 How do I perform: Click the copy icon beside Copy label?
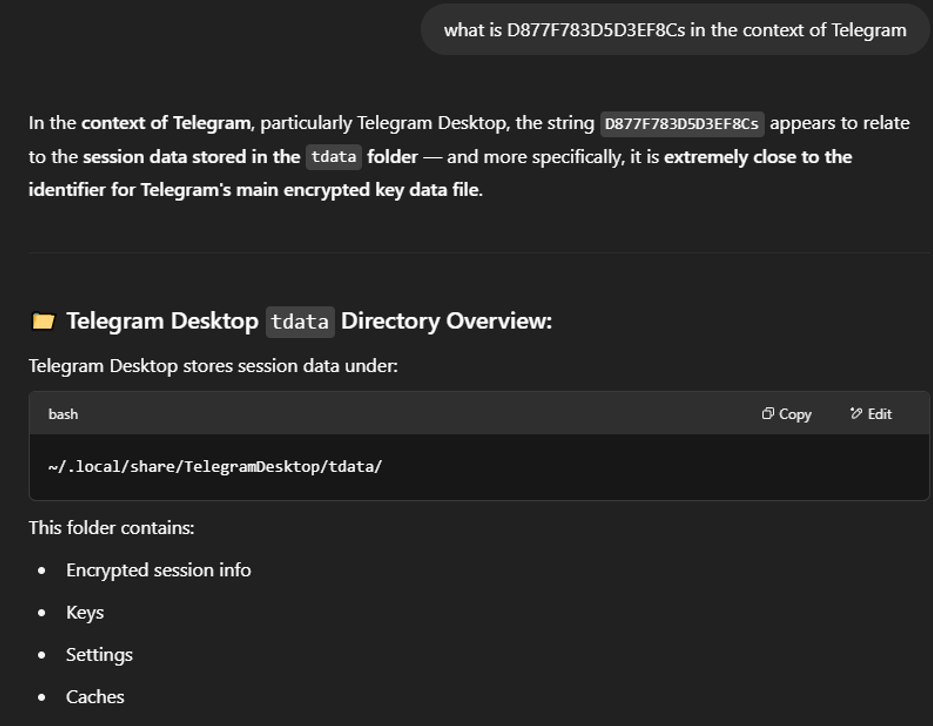coord(768,414)
